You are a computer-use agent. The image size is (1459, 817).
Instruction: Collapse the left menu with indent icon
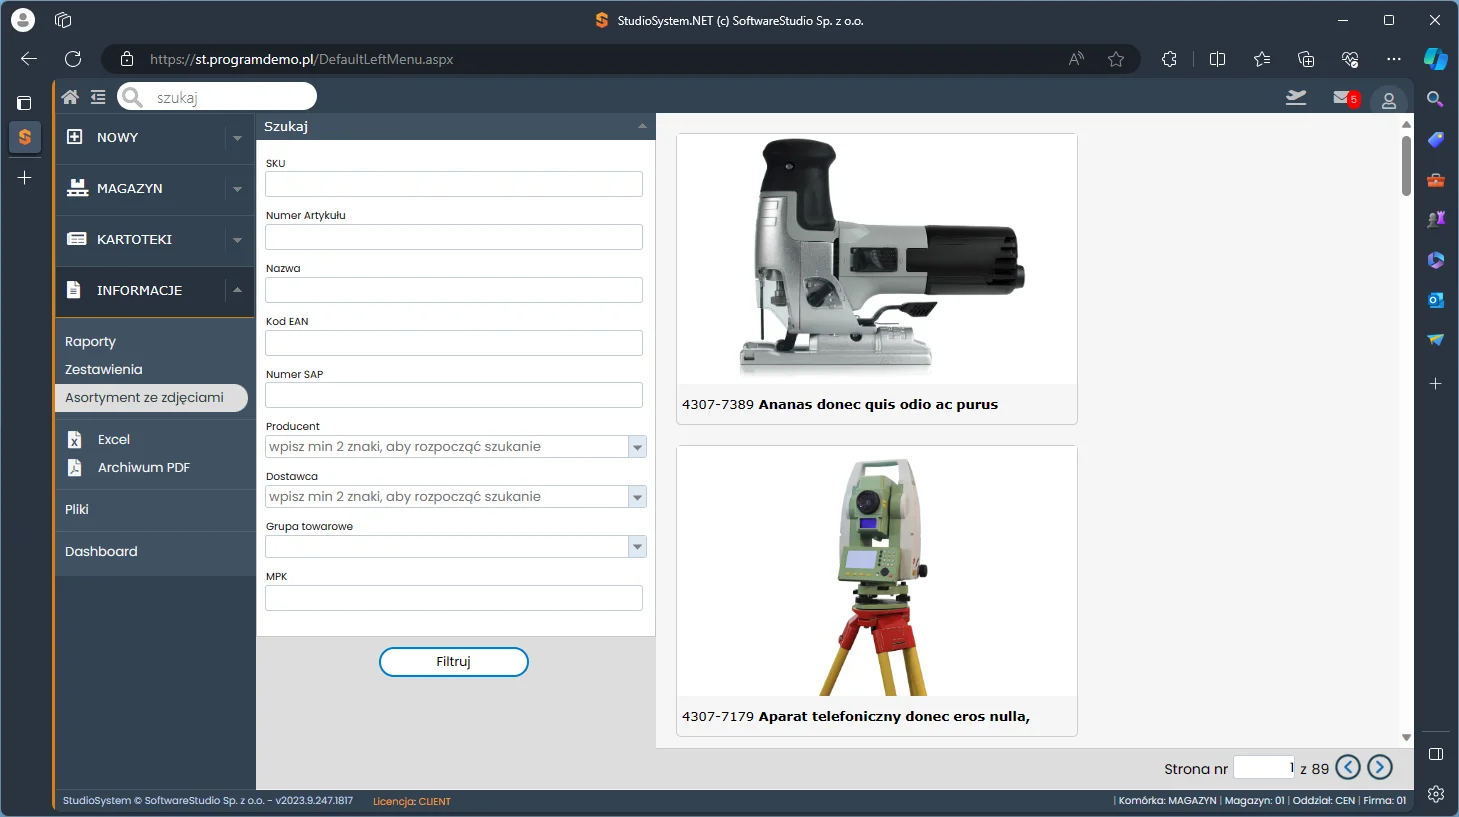pos(98,97)
